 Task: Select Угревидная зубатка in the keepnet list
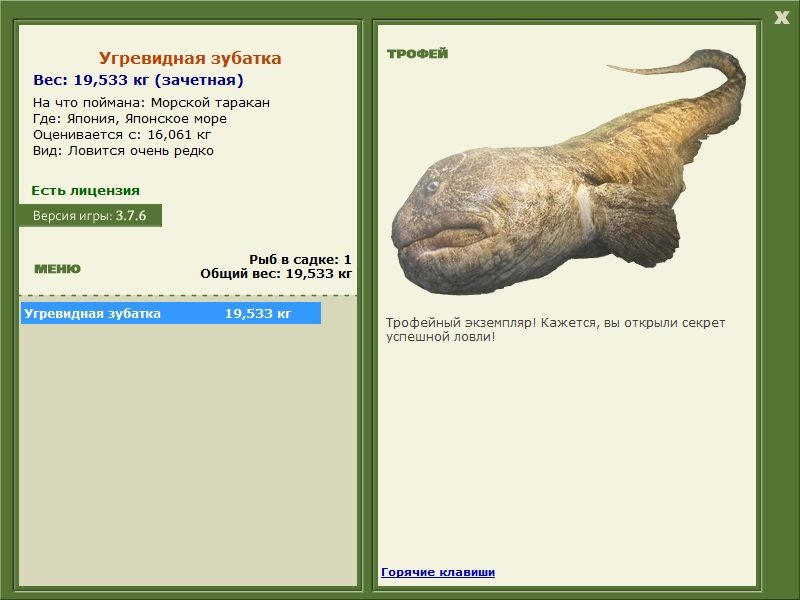tap(171, 313)
